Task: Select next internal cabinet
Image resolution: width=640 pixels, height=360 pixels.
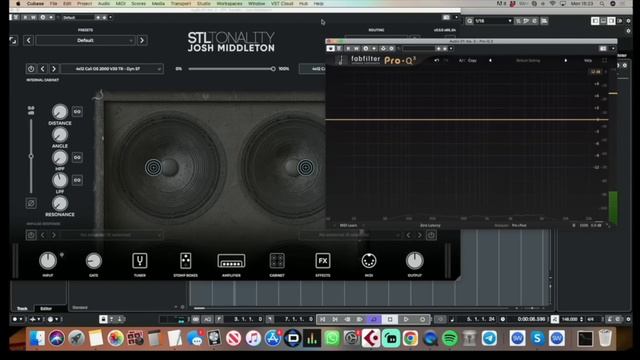Action: click(53, 69)
